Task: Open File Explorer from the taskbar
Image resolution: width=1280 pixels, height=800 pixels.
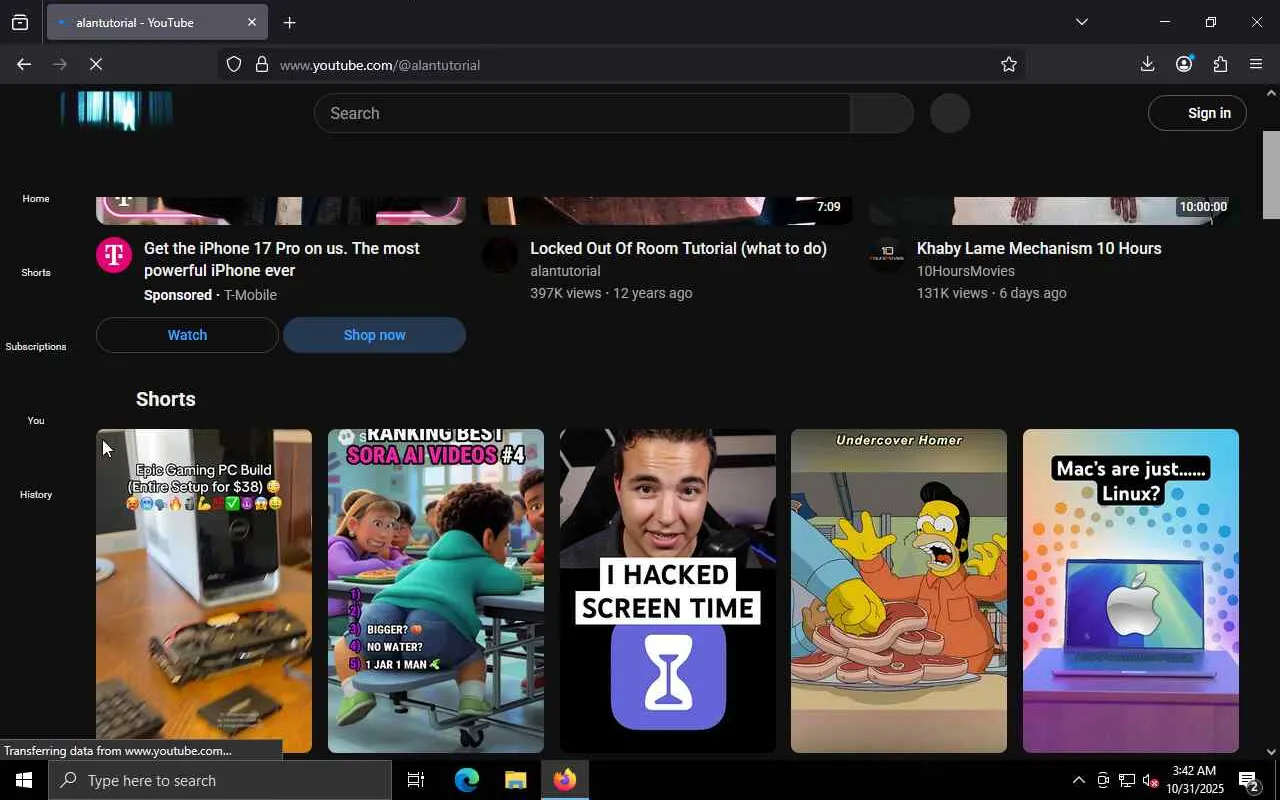Action: pyautogui.click(x=515, y=780)
